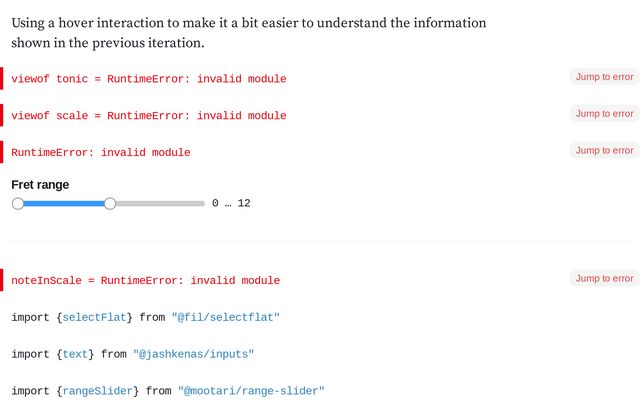Click the rangeSlider import name
640x400 pixels.
pos(98,391)
